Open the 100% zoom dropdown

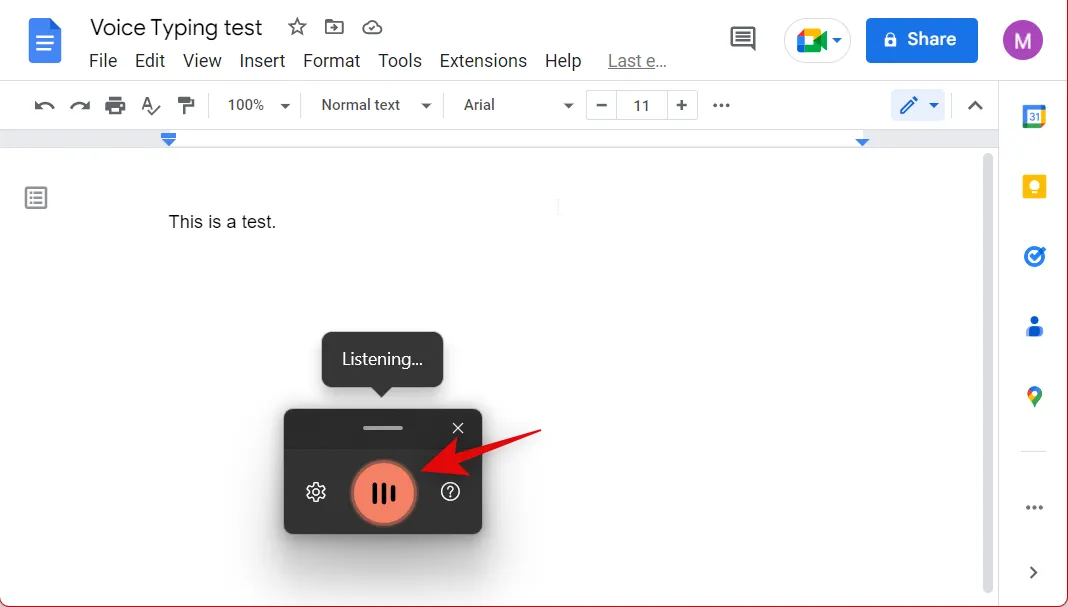point(258,105)
